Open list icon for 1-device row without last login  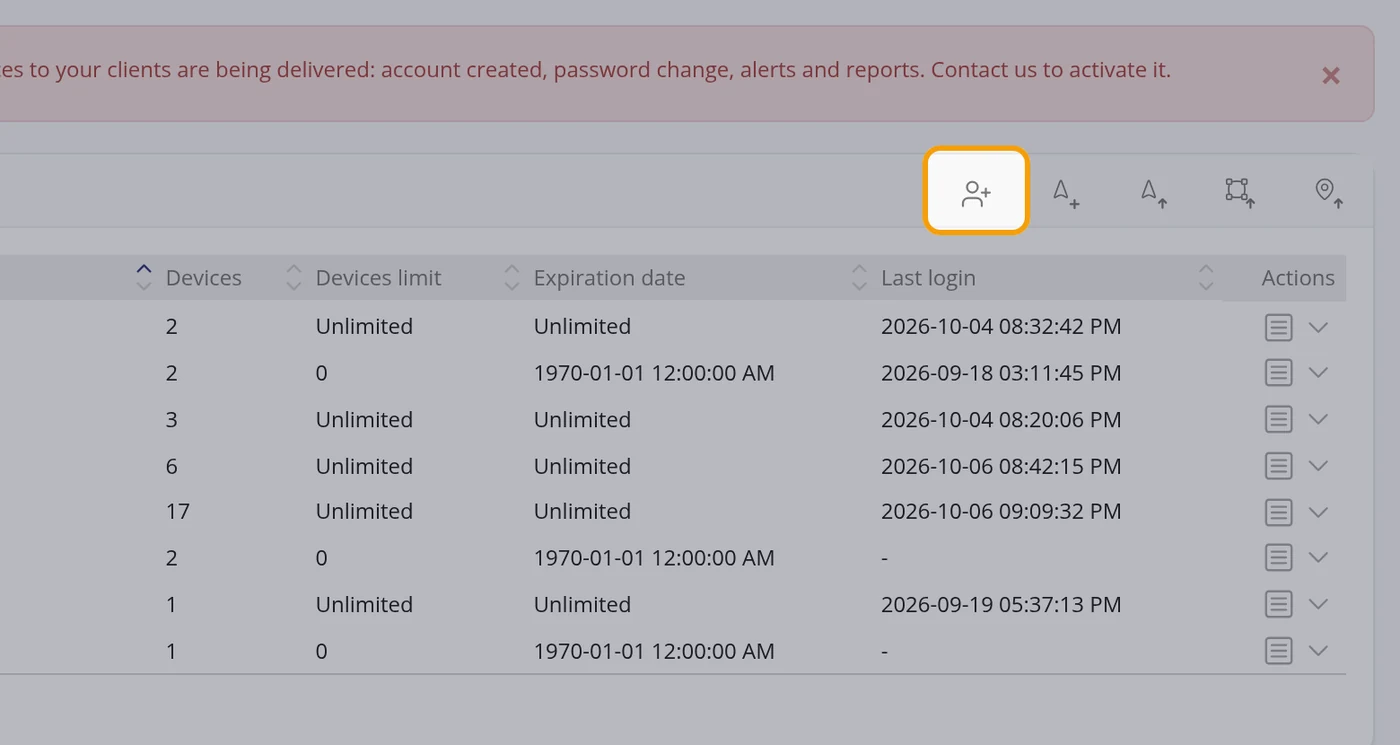[x=1279, y=651]
